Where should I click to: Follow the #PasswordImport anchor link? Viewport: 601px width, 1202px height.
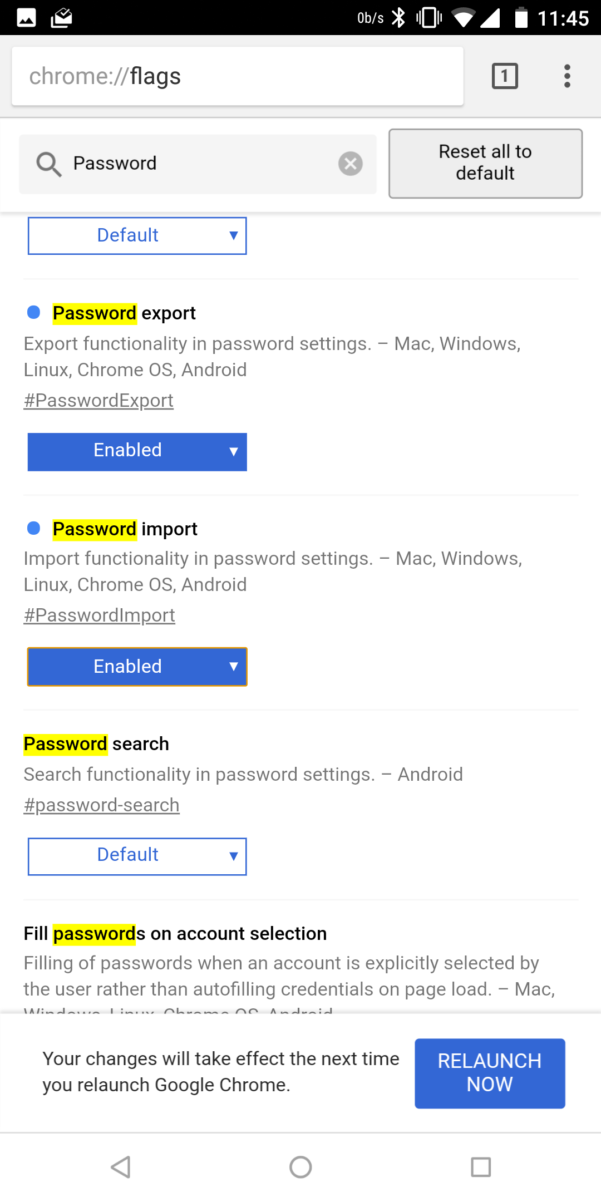coord(100,616)
